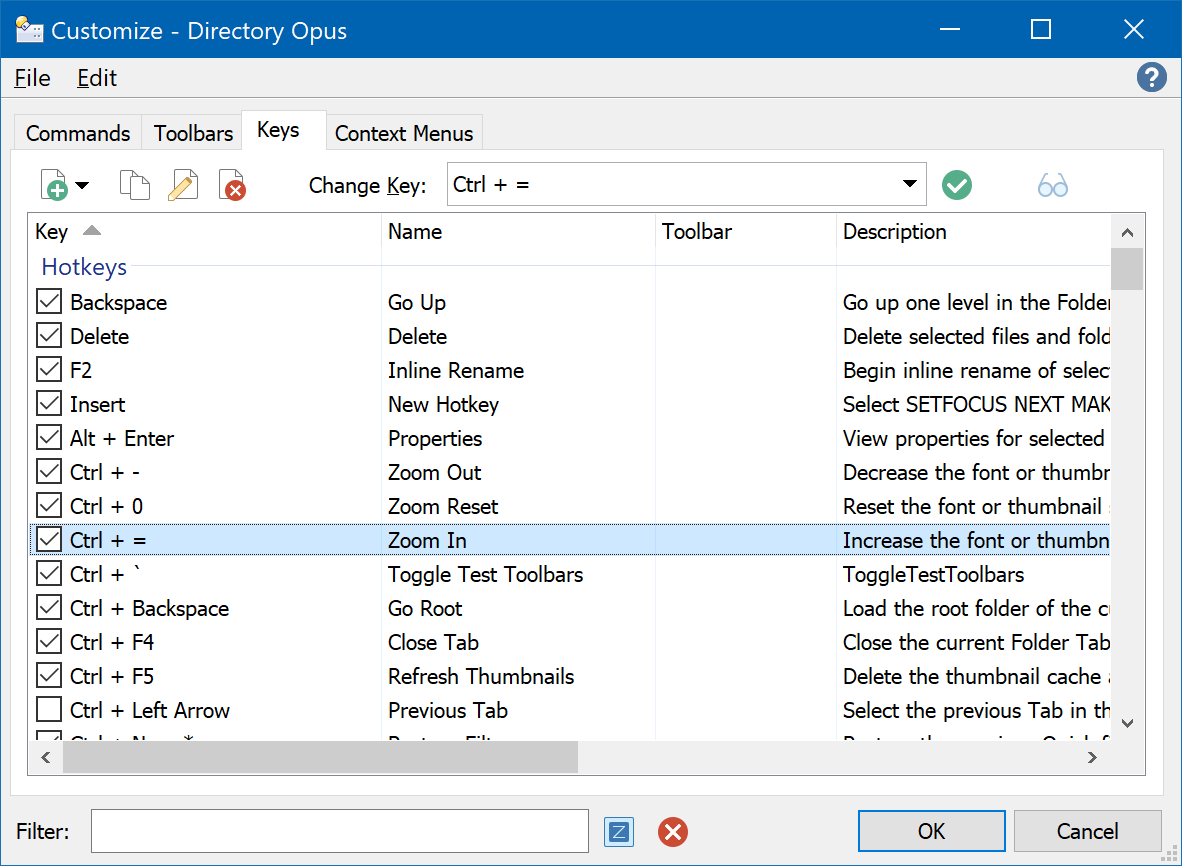
Task: Select the "Refresh Thumbnails" name cell
Action: coord(481,676)
